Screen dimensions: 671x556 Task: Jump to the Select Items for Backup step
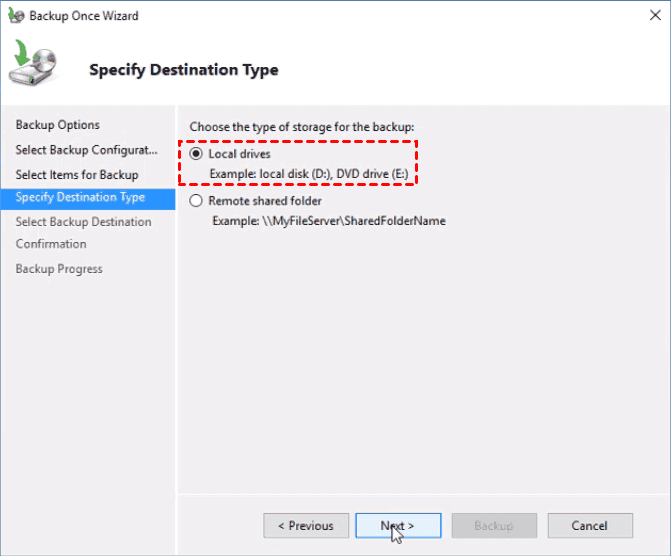(77, 175)
